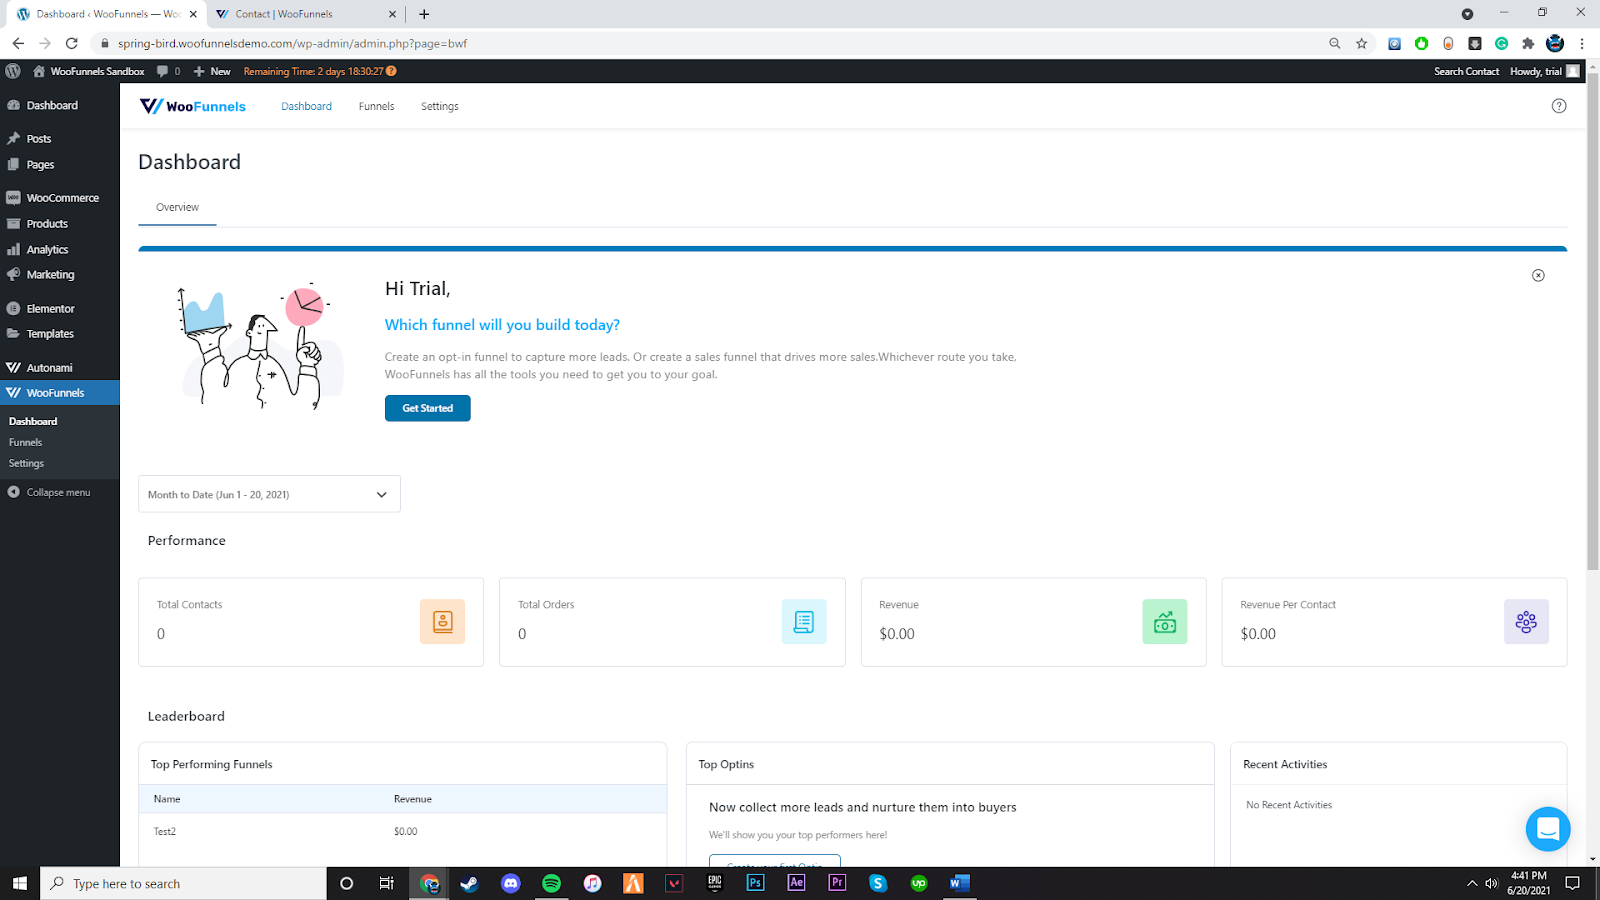Click the browser address bar URL
The image size is (1600, 900).
292,43
